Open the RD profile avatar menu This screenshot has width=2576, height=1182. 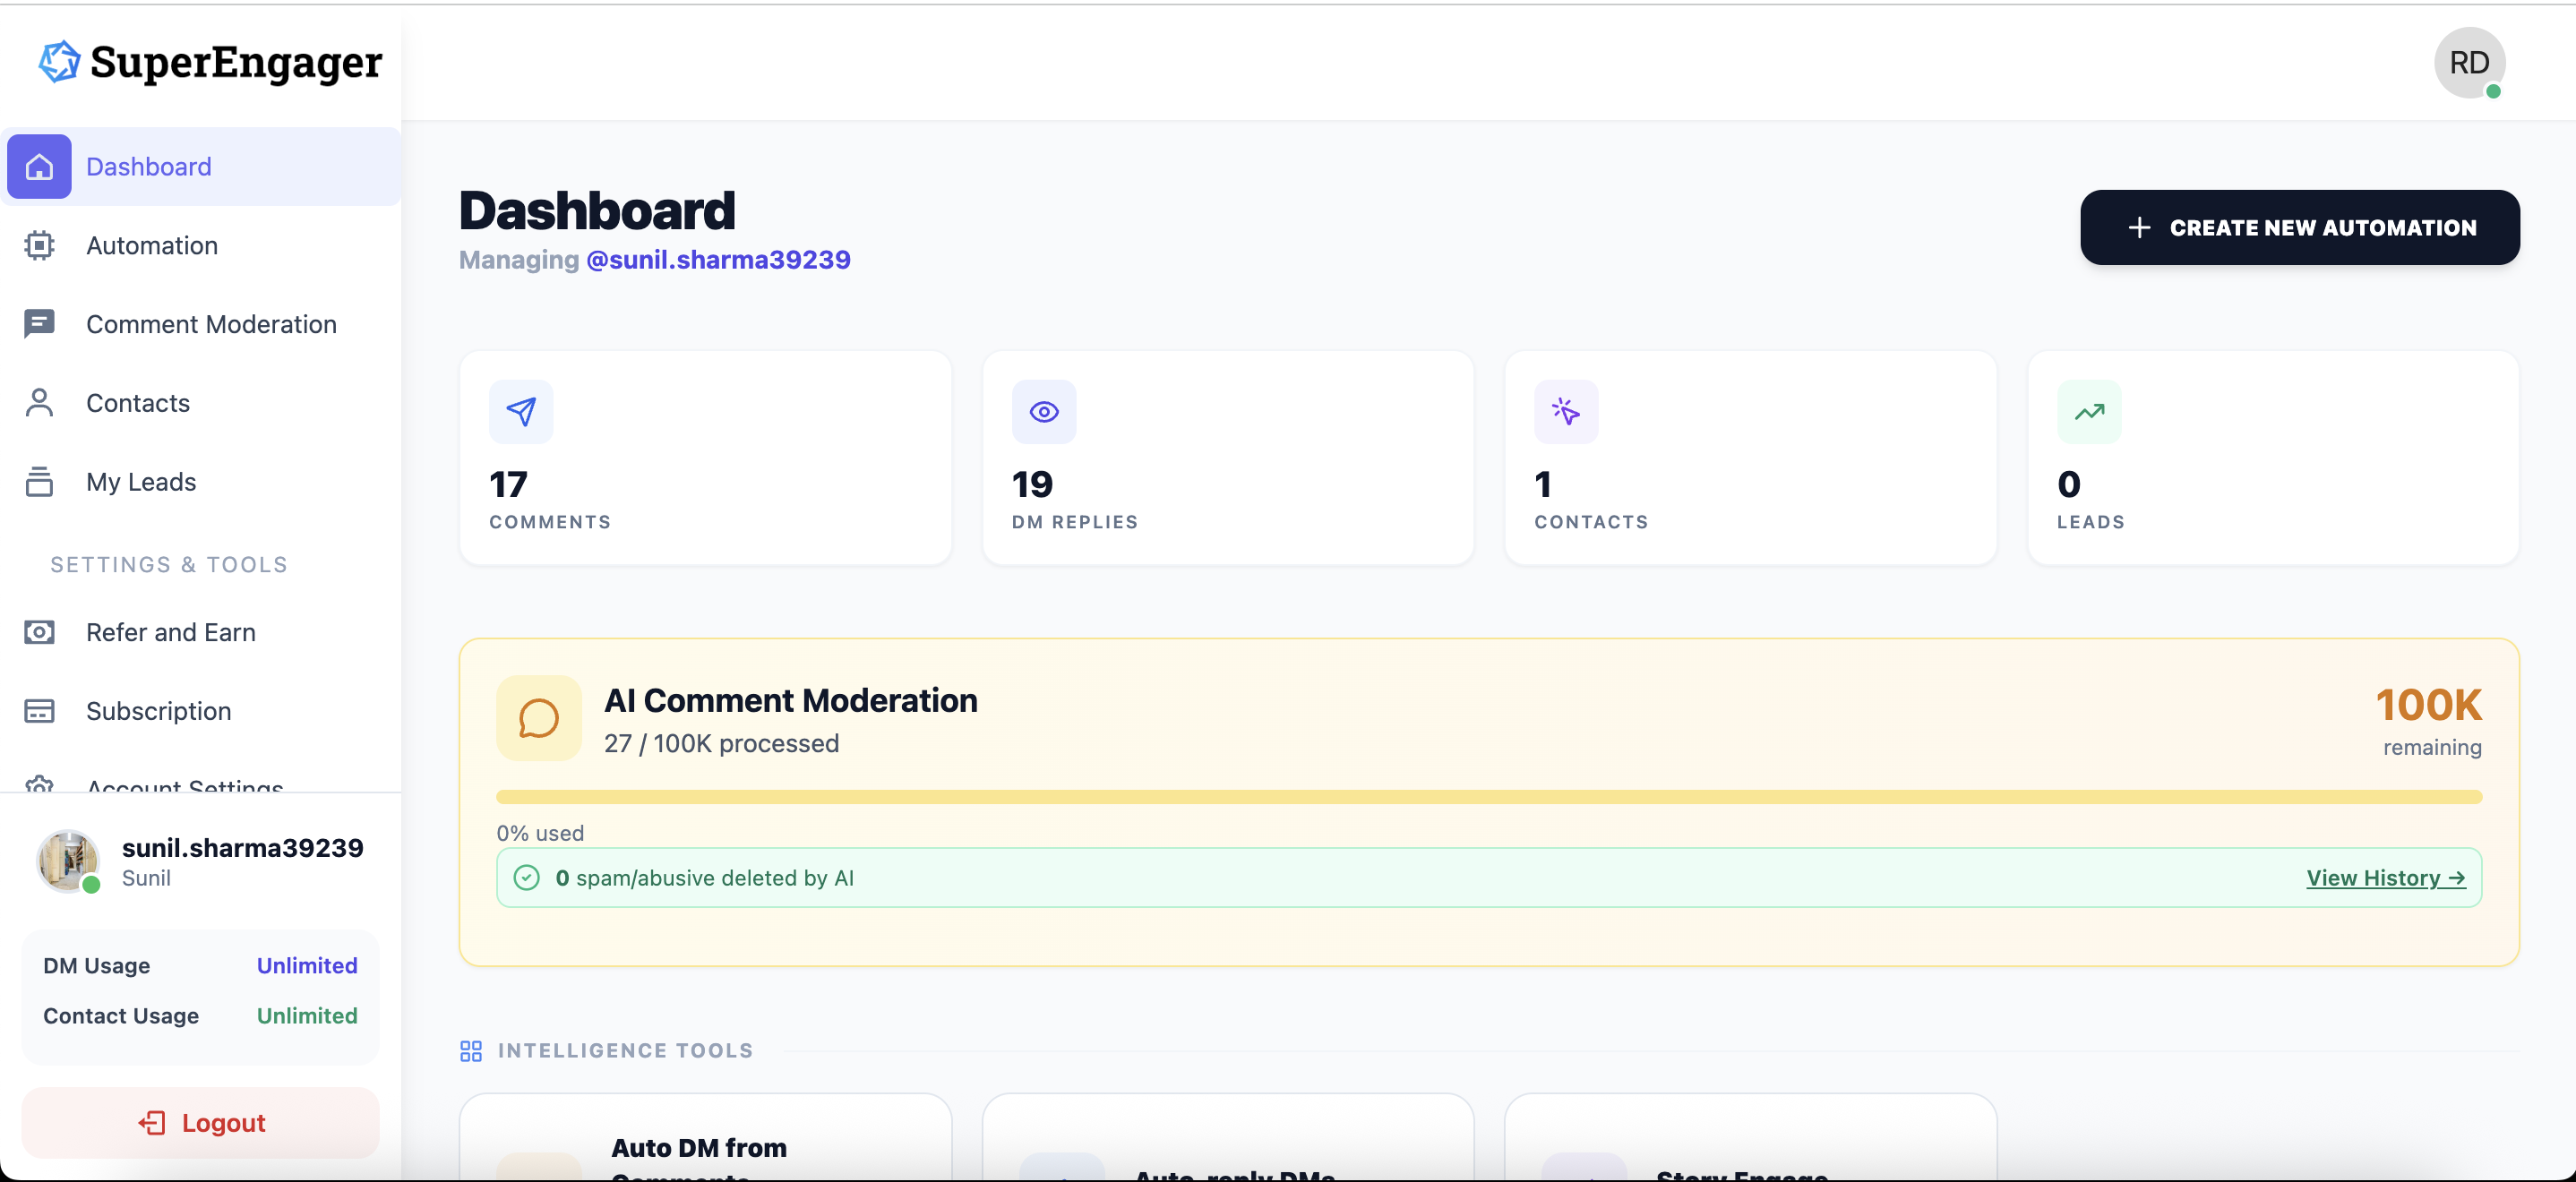click(2469, 63)
